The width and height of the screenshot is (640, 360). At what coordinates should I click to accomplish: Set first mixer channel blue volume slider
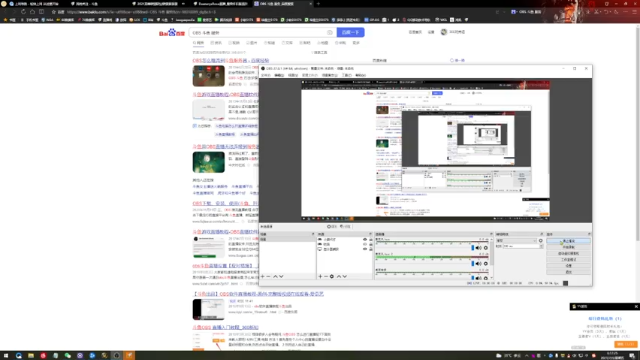pos(473,248)
